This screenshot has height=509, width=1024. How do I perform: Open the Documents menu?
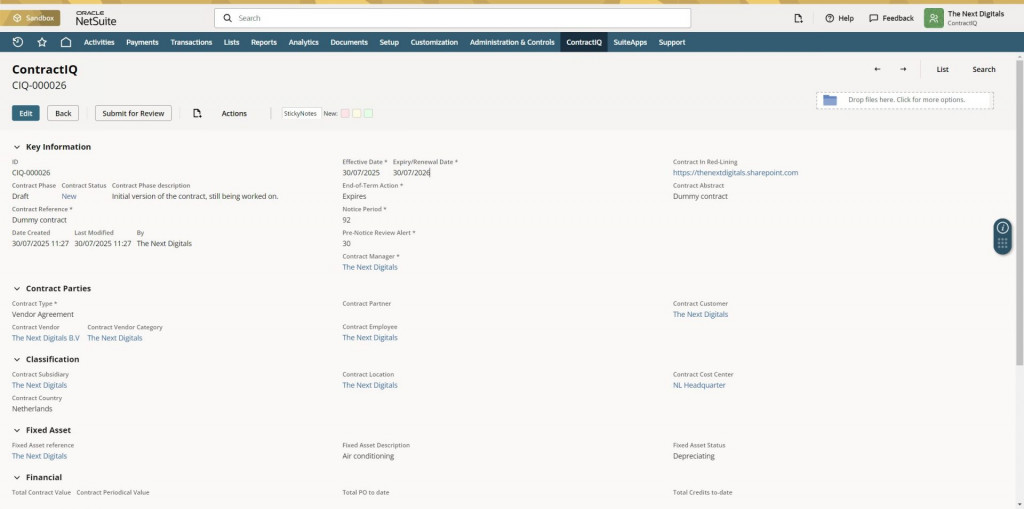349,42
